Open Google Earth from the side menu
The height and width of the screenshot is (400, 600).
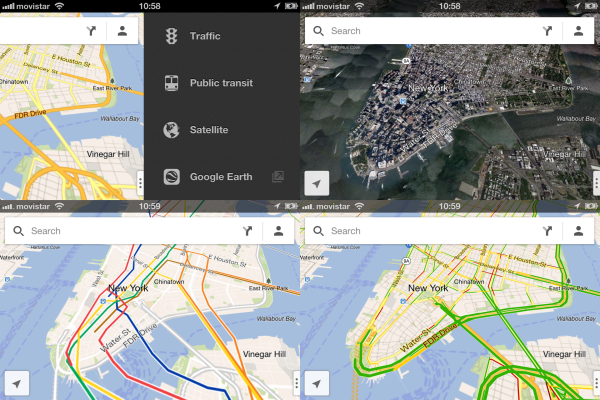pyautogui.click(x=222, y=177)
